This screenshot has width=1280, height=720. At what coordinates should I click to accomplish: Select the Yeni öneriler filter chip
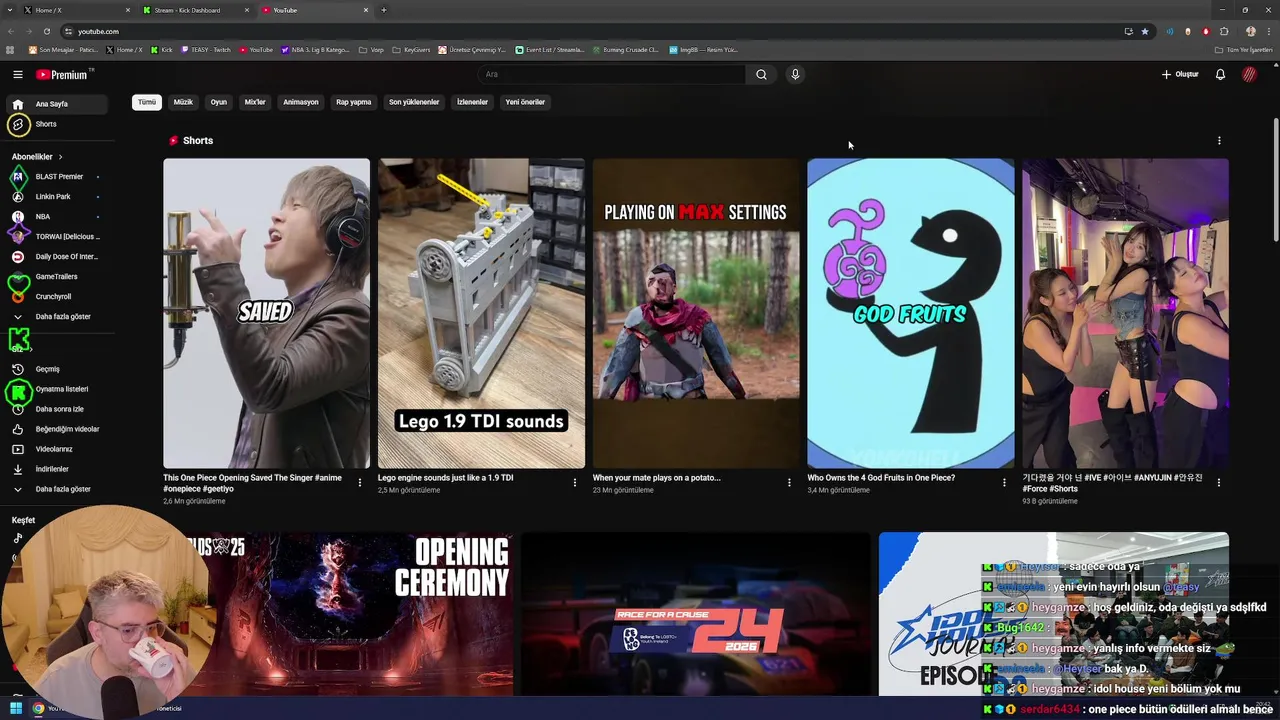[x=525, y=102]
